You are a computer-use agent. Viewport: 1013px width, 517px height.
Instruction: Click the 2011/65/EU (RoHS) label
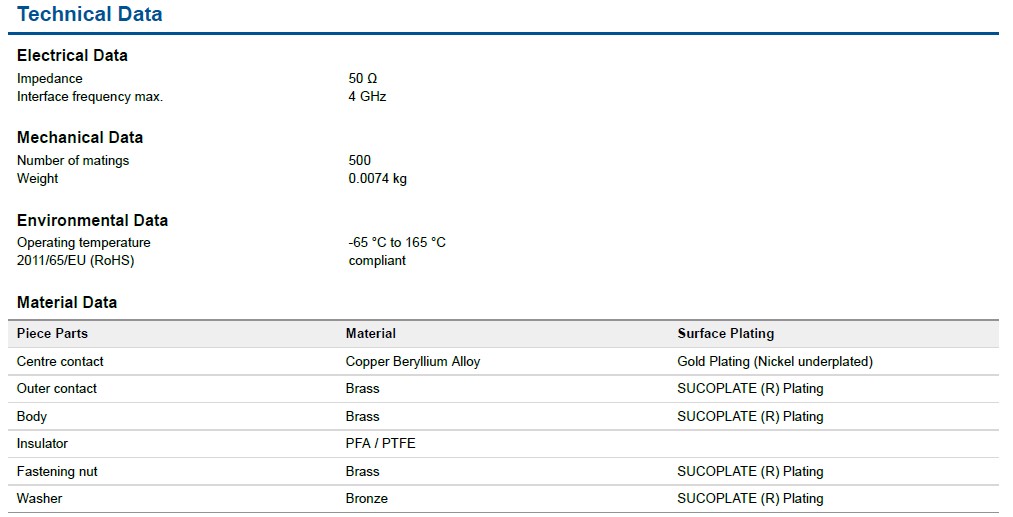76,260
